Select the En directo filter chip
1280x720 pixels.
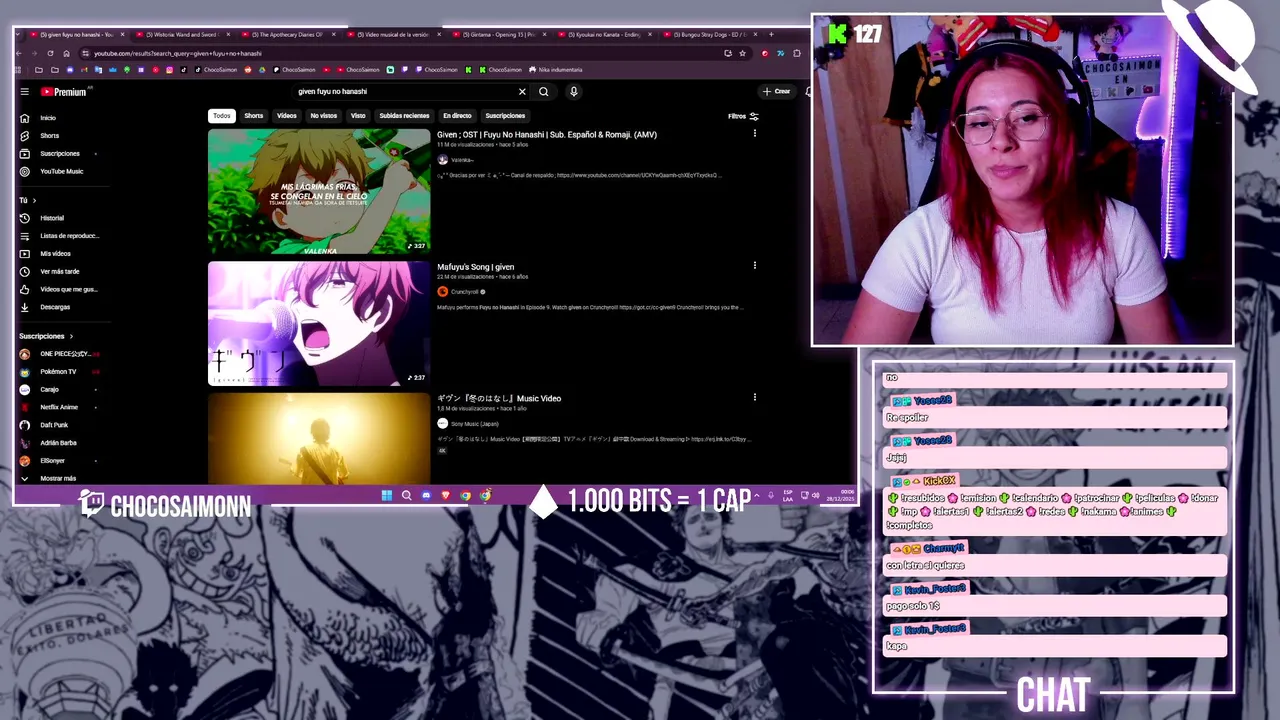pos(457,116)
